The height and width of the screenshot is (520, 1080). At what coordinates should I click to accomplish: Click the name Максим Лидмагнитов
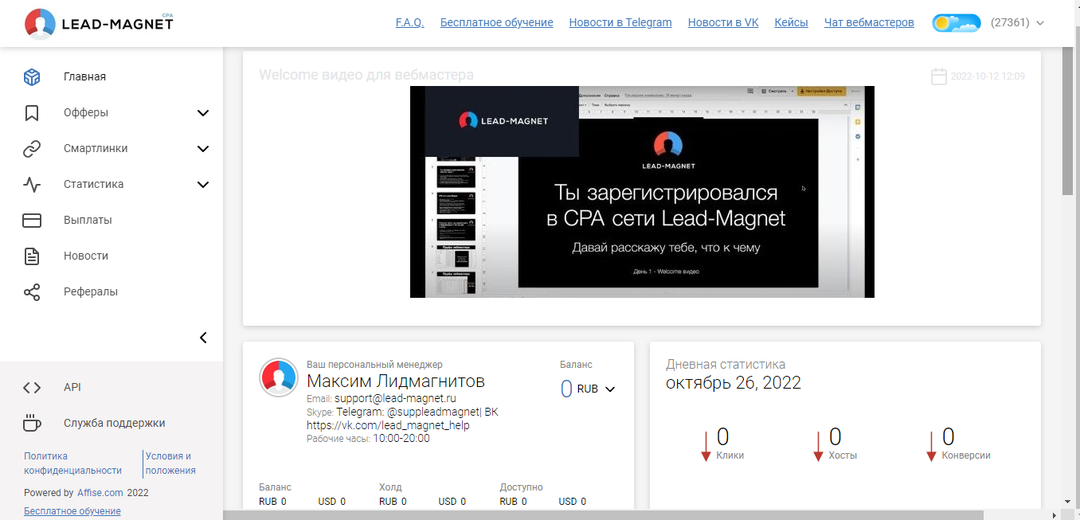(x=395, y=381)
